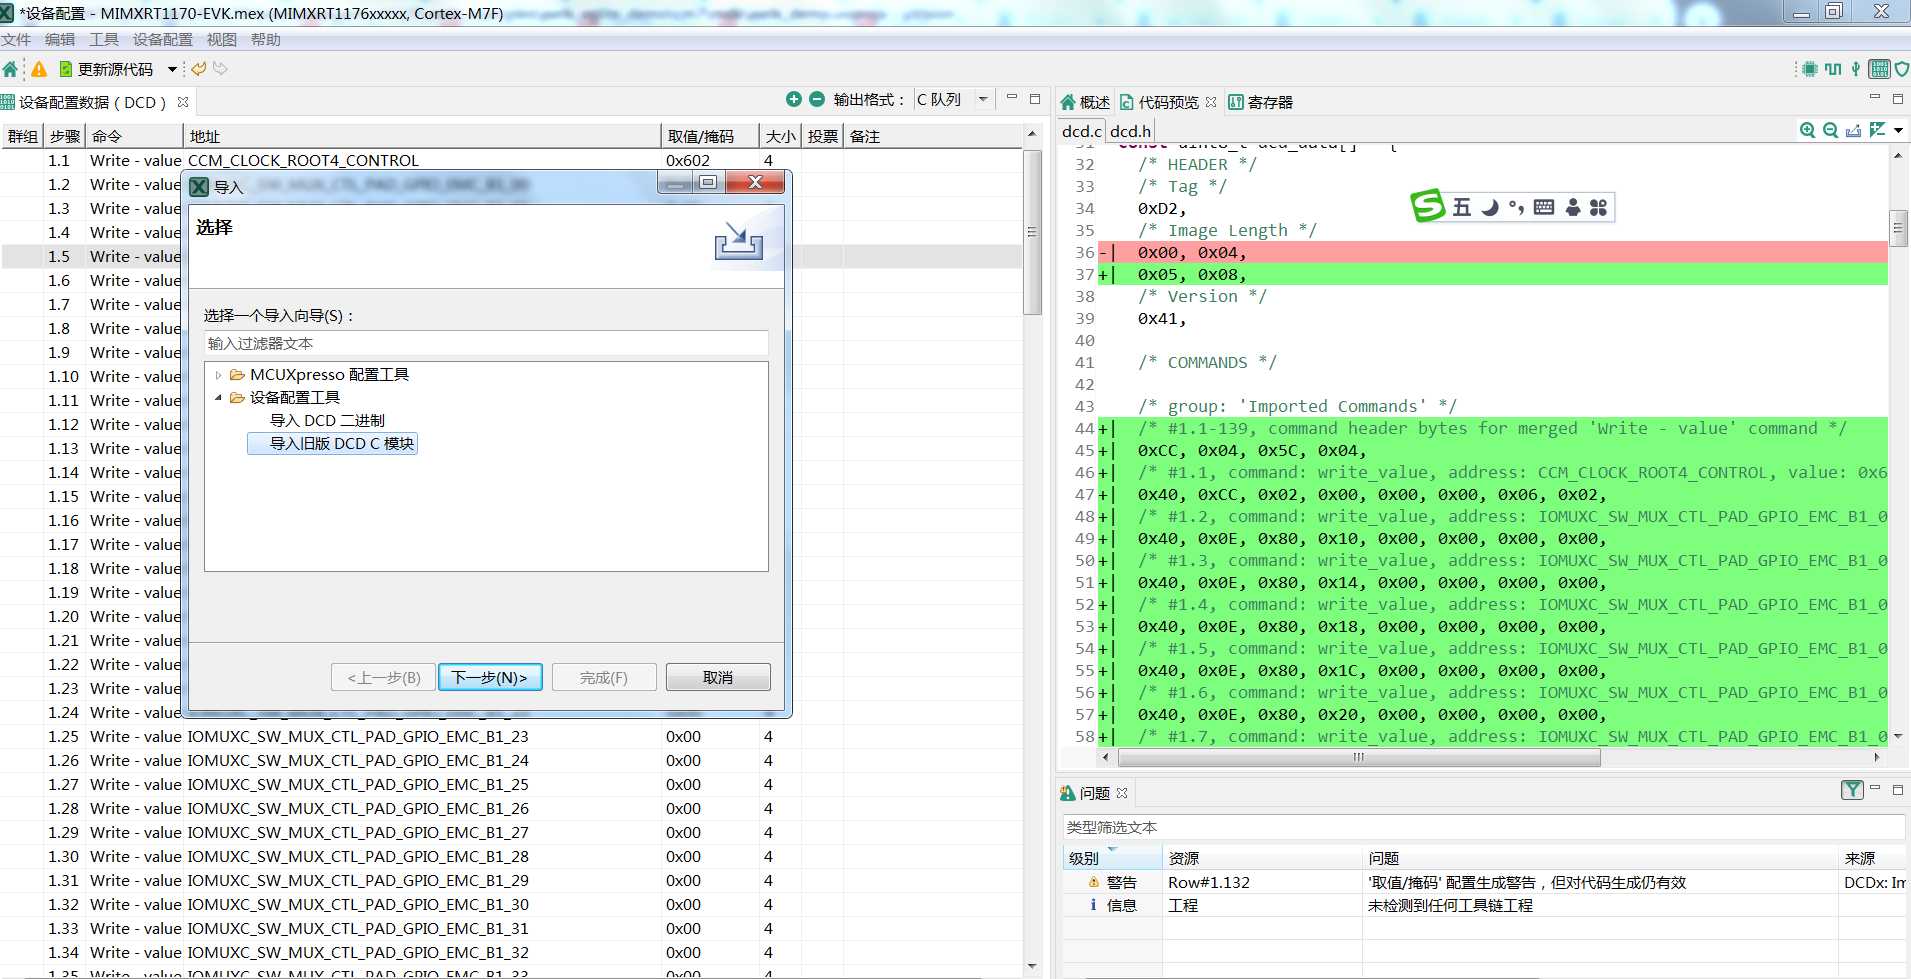Viewport: 1911px width, 979px height.
Task: Select DCD row 1.25 IOMUXC_SW_MUX_CTL_PAD_GPIO_EMC_B1_23
Action: click(x=511, y=736)
